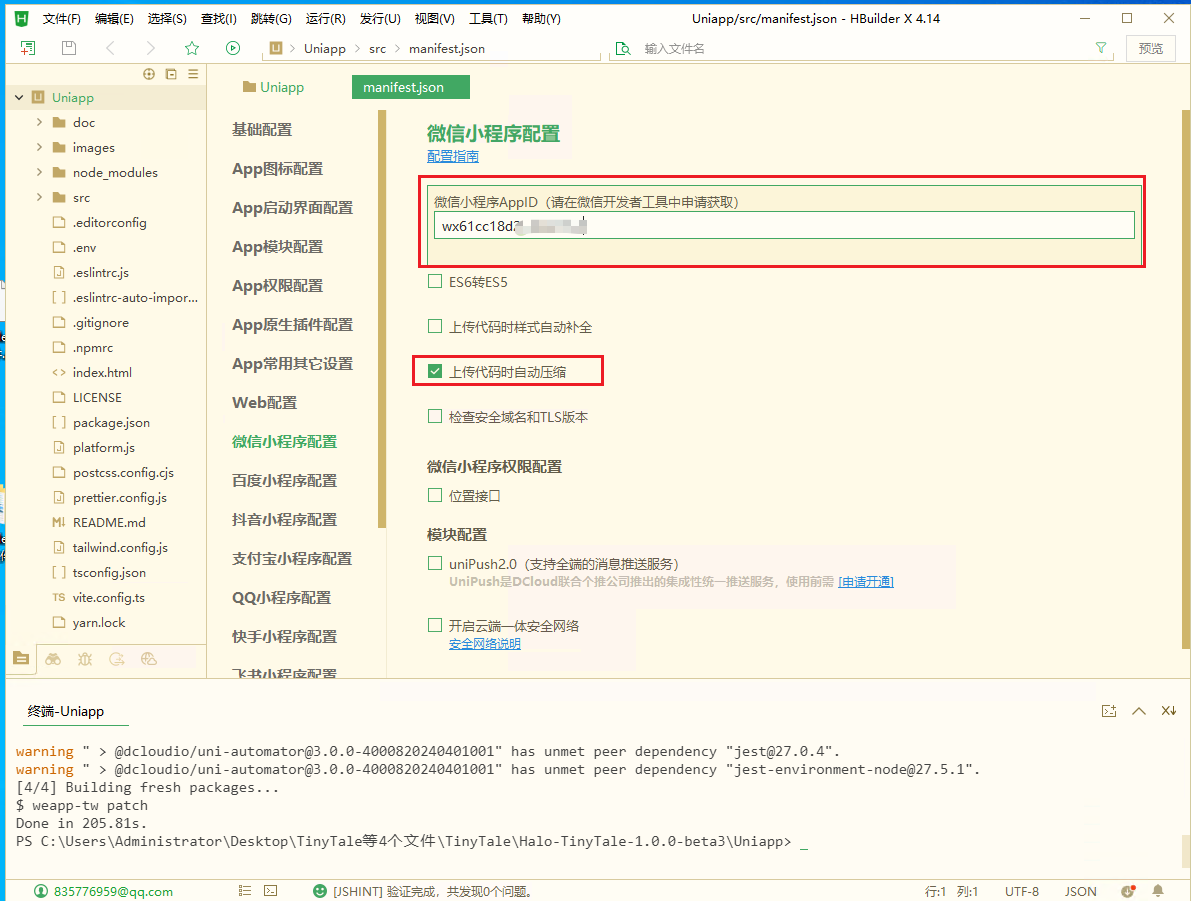
Task: Open the 文件(F) menu
Action: 62,19
